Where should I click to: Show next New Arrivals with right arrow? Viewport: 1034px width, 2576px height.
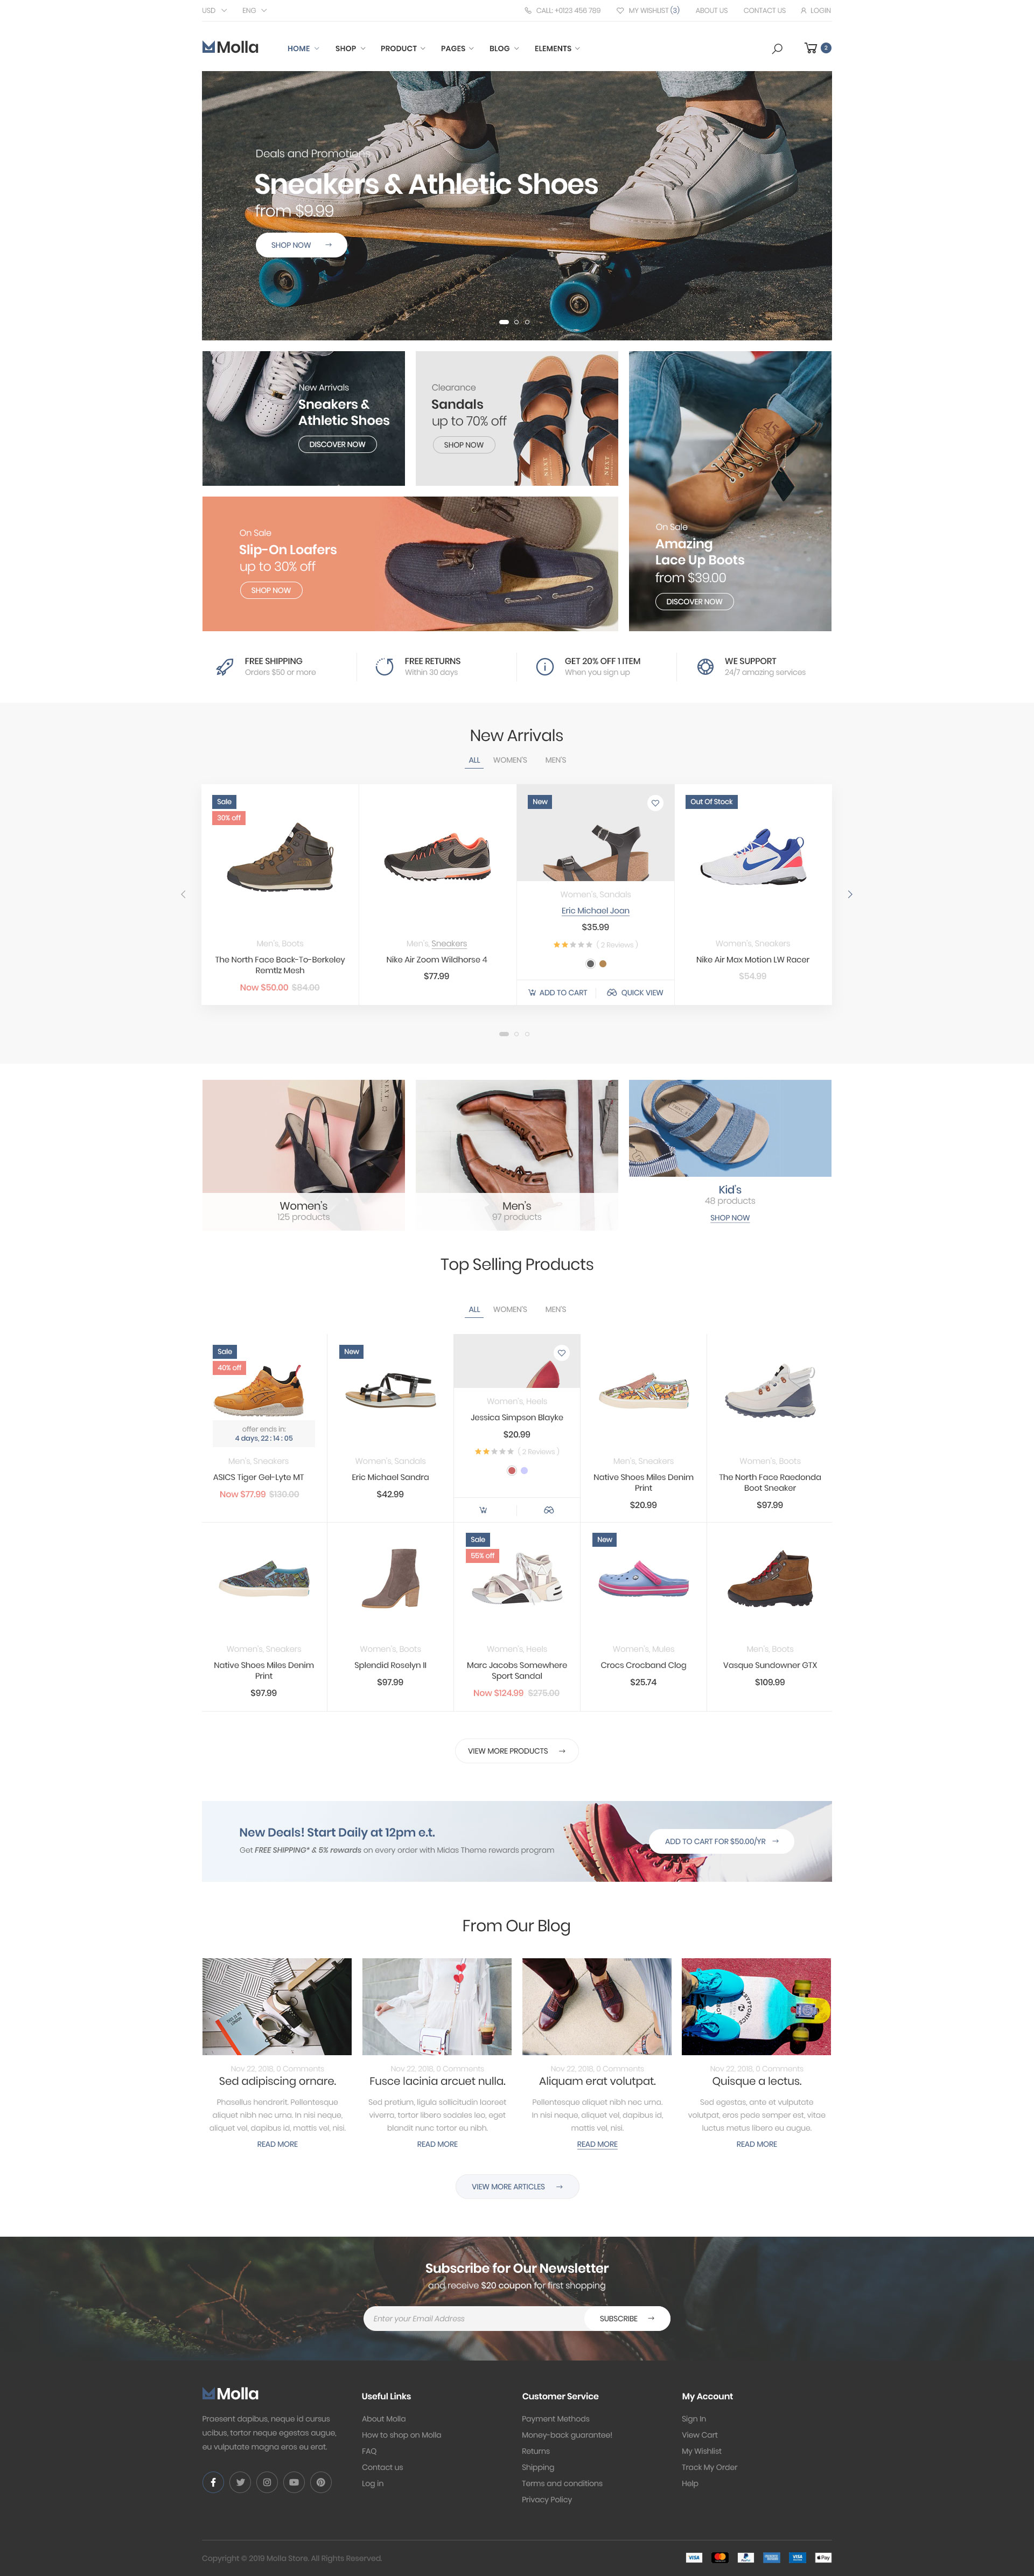(x=850, y=895)
